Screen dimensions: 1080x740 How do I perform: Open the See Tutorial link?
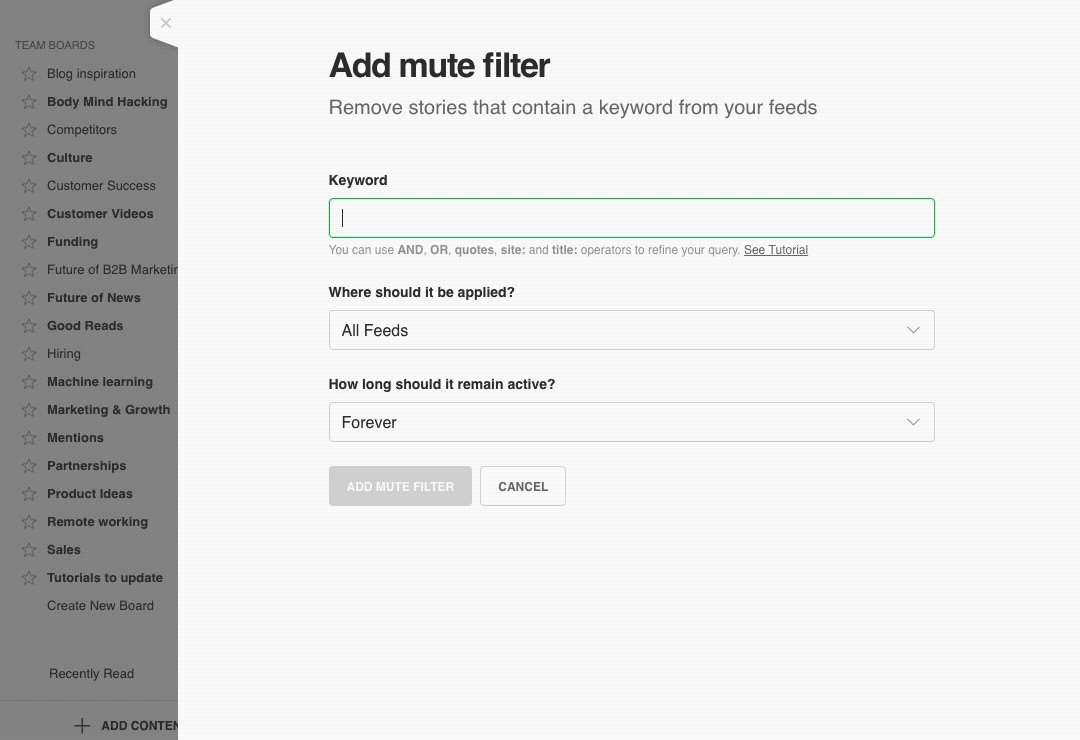pos(775,250)
